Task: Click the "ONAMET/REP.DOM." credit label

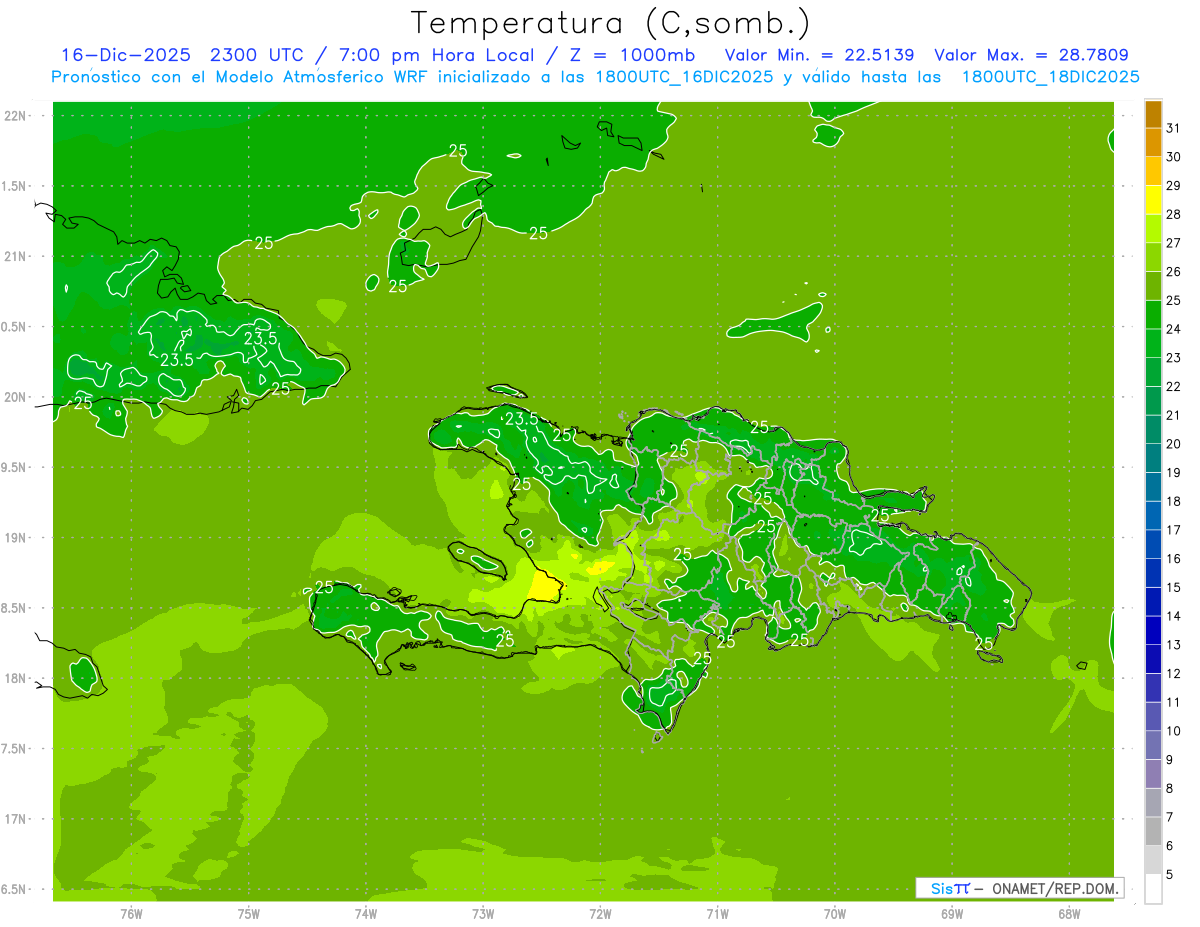Action: pos(1054,888)
